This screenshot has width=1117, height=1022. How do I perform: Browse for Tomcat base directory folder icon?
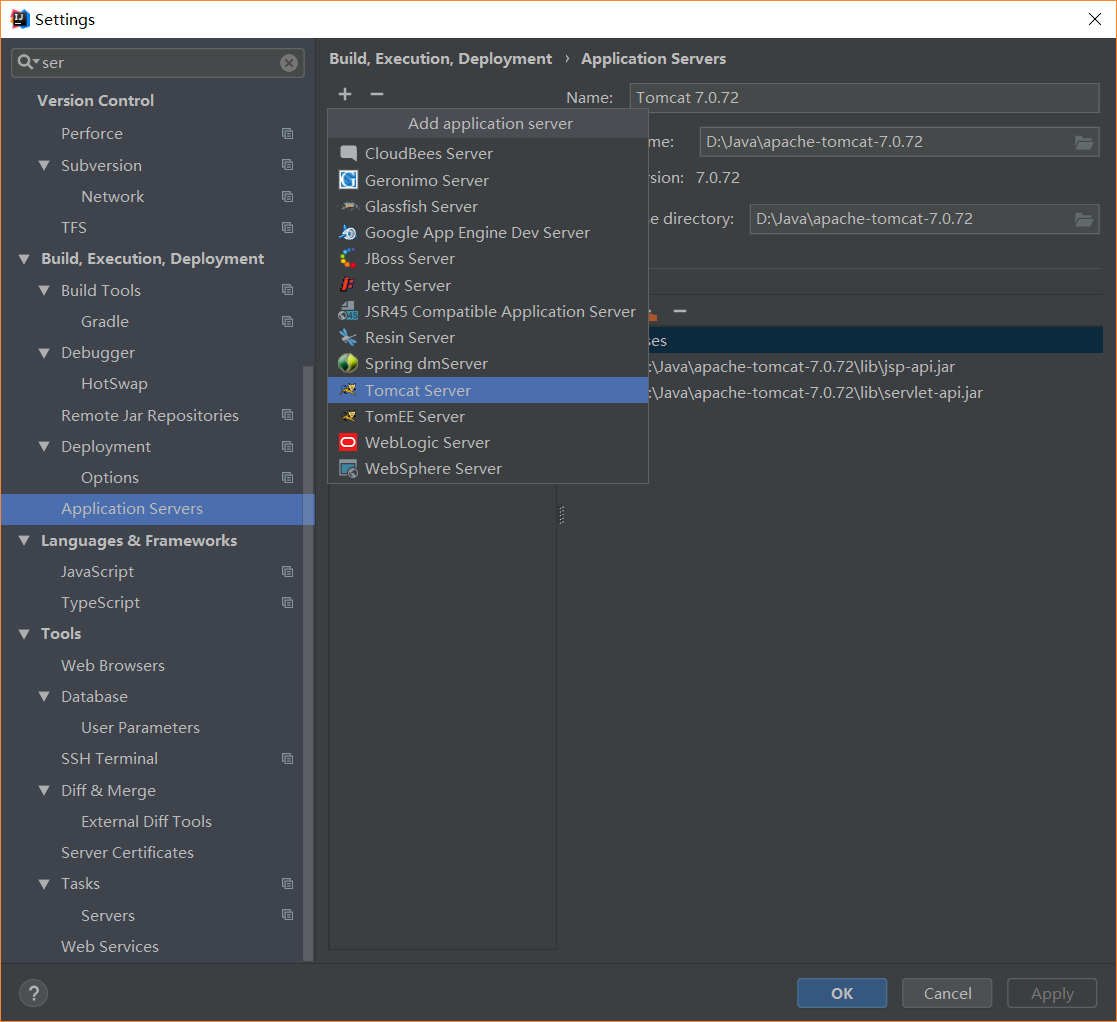(1084, 219)
